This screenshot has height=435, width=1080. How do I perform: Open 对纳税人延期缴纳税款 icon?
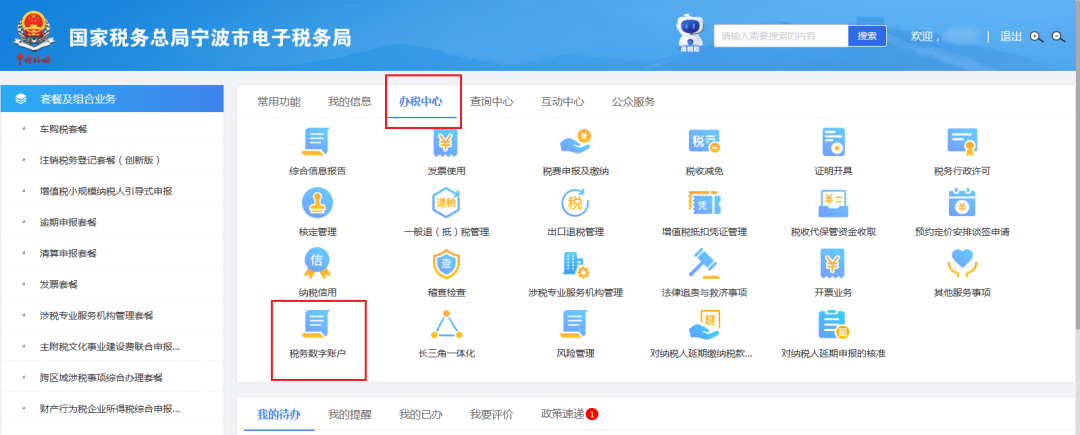(x=704, y=325)
